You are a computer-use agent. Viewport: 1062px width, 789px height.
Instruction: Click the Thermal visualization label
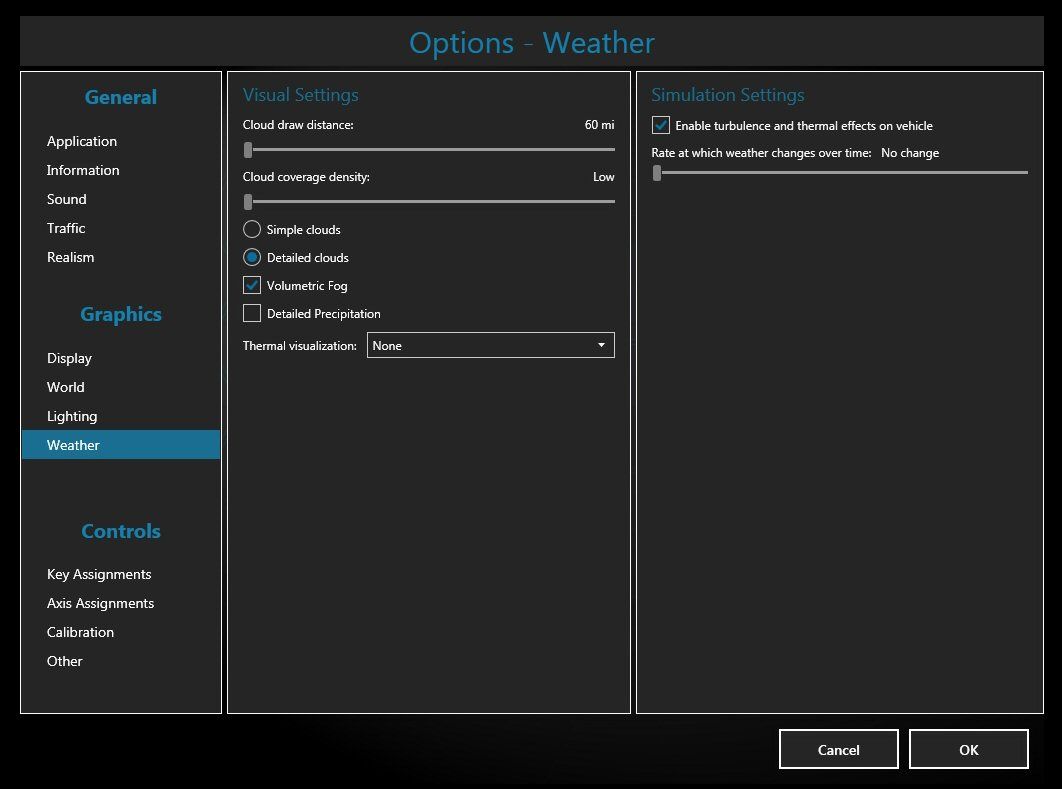[299, 345]
